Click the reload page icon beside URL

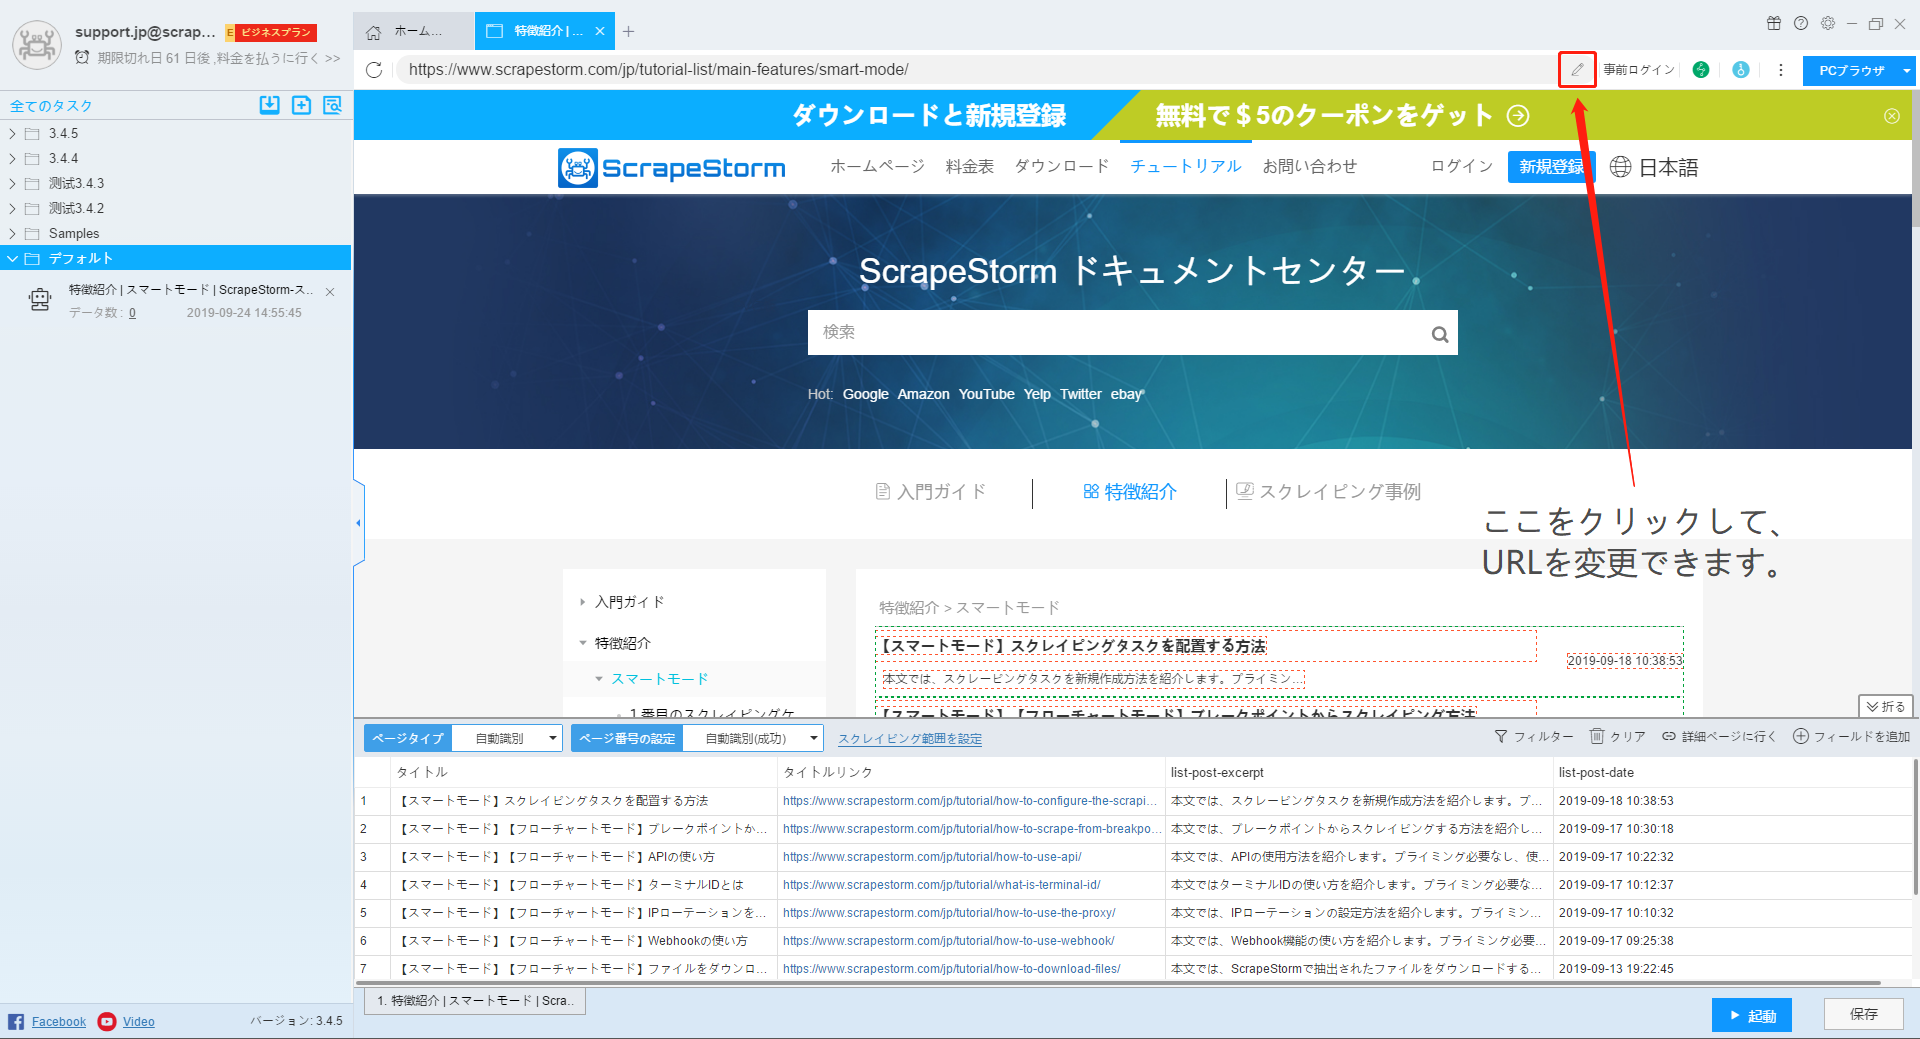374,70
